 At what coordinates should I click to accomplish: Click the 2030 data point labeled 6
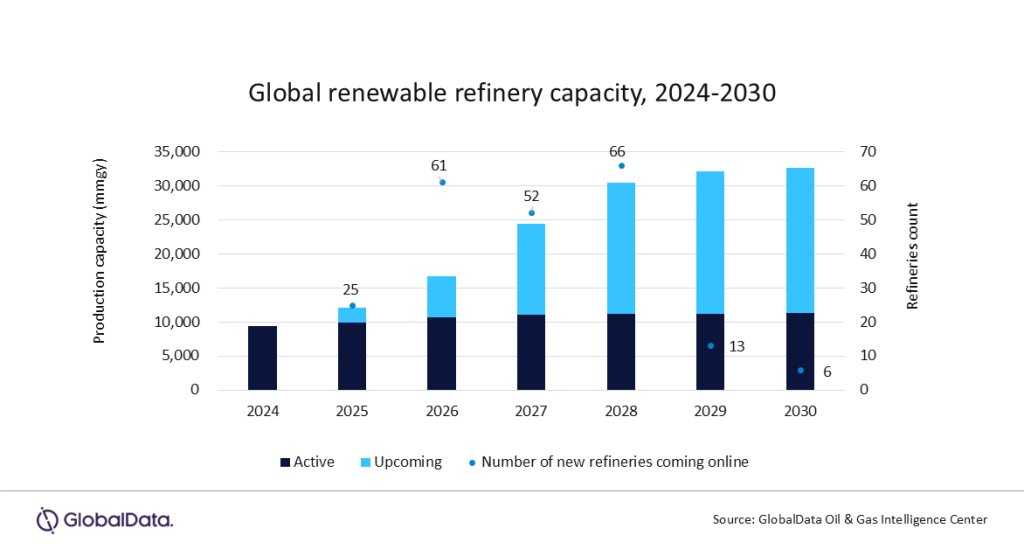pyautogui.click(x=800, y=370)
